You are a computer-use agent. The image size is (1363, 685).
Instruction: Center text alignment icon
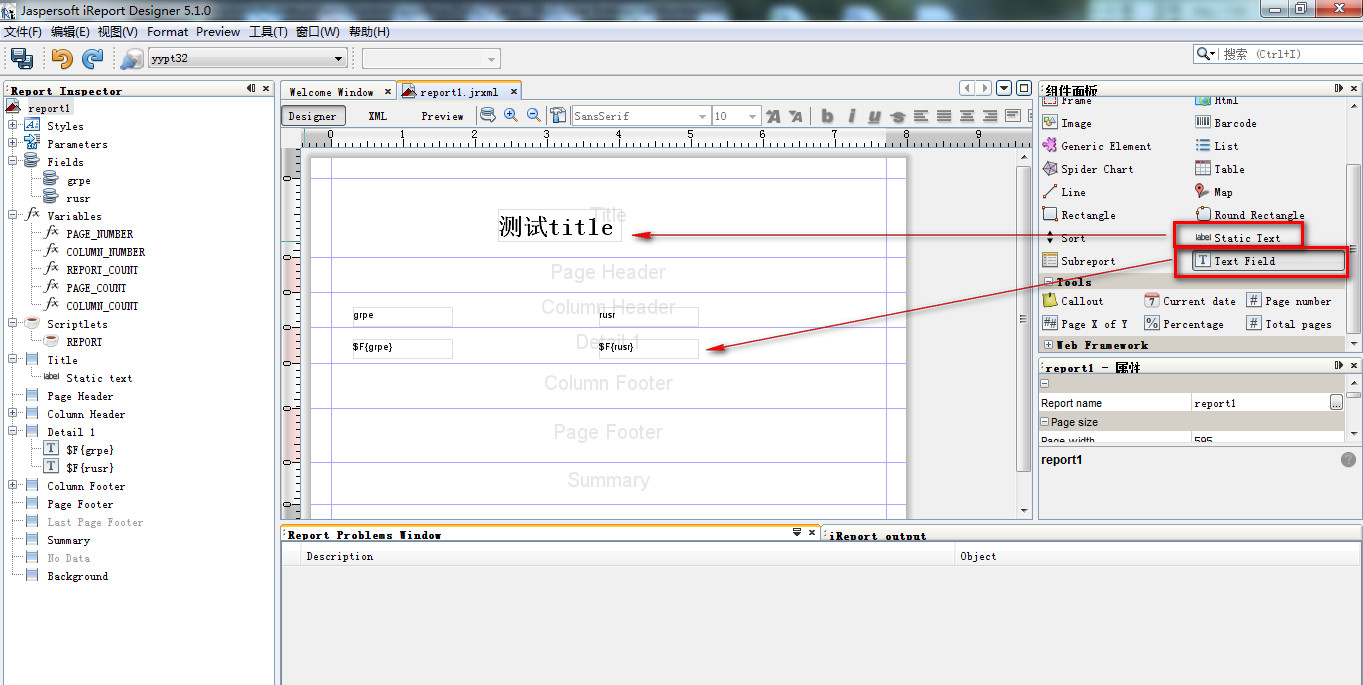tap(967, 116)
